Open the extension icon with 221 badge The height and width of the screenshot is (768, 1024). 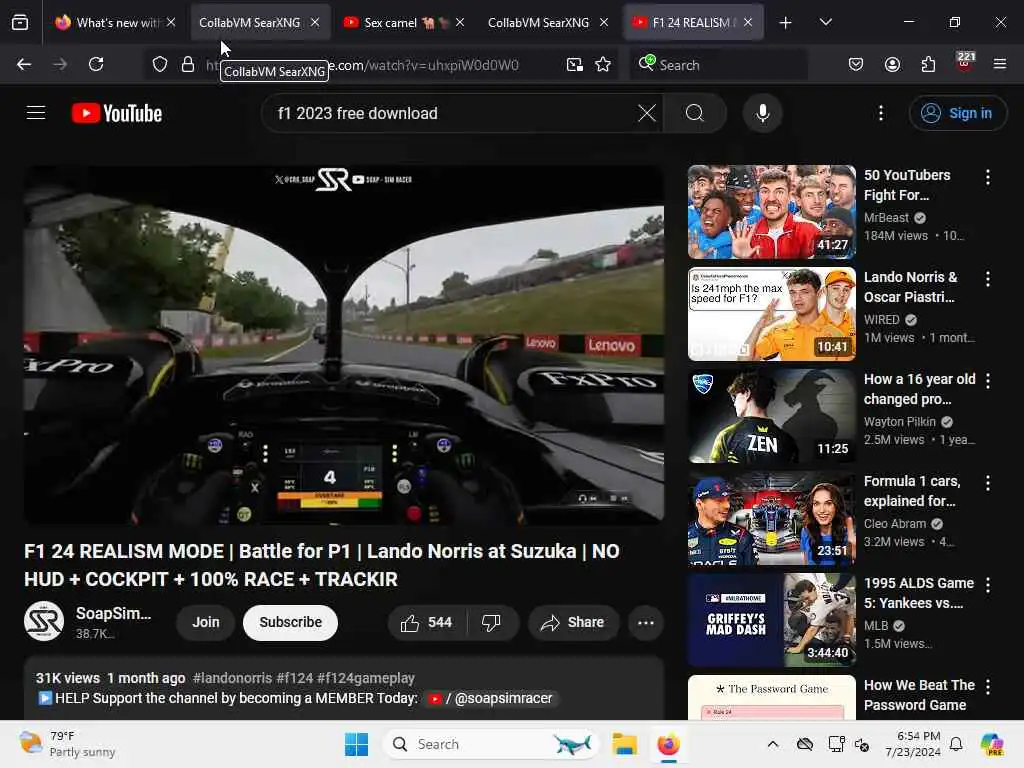965,63
